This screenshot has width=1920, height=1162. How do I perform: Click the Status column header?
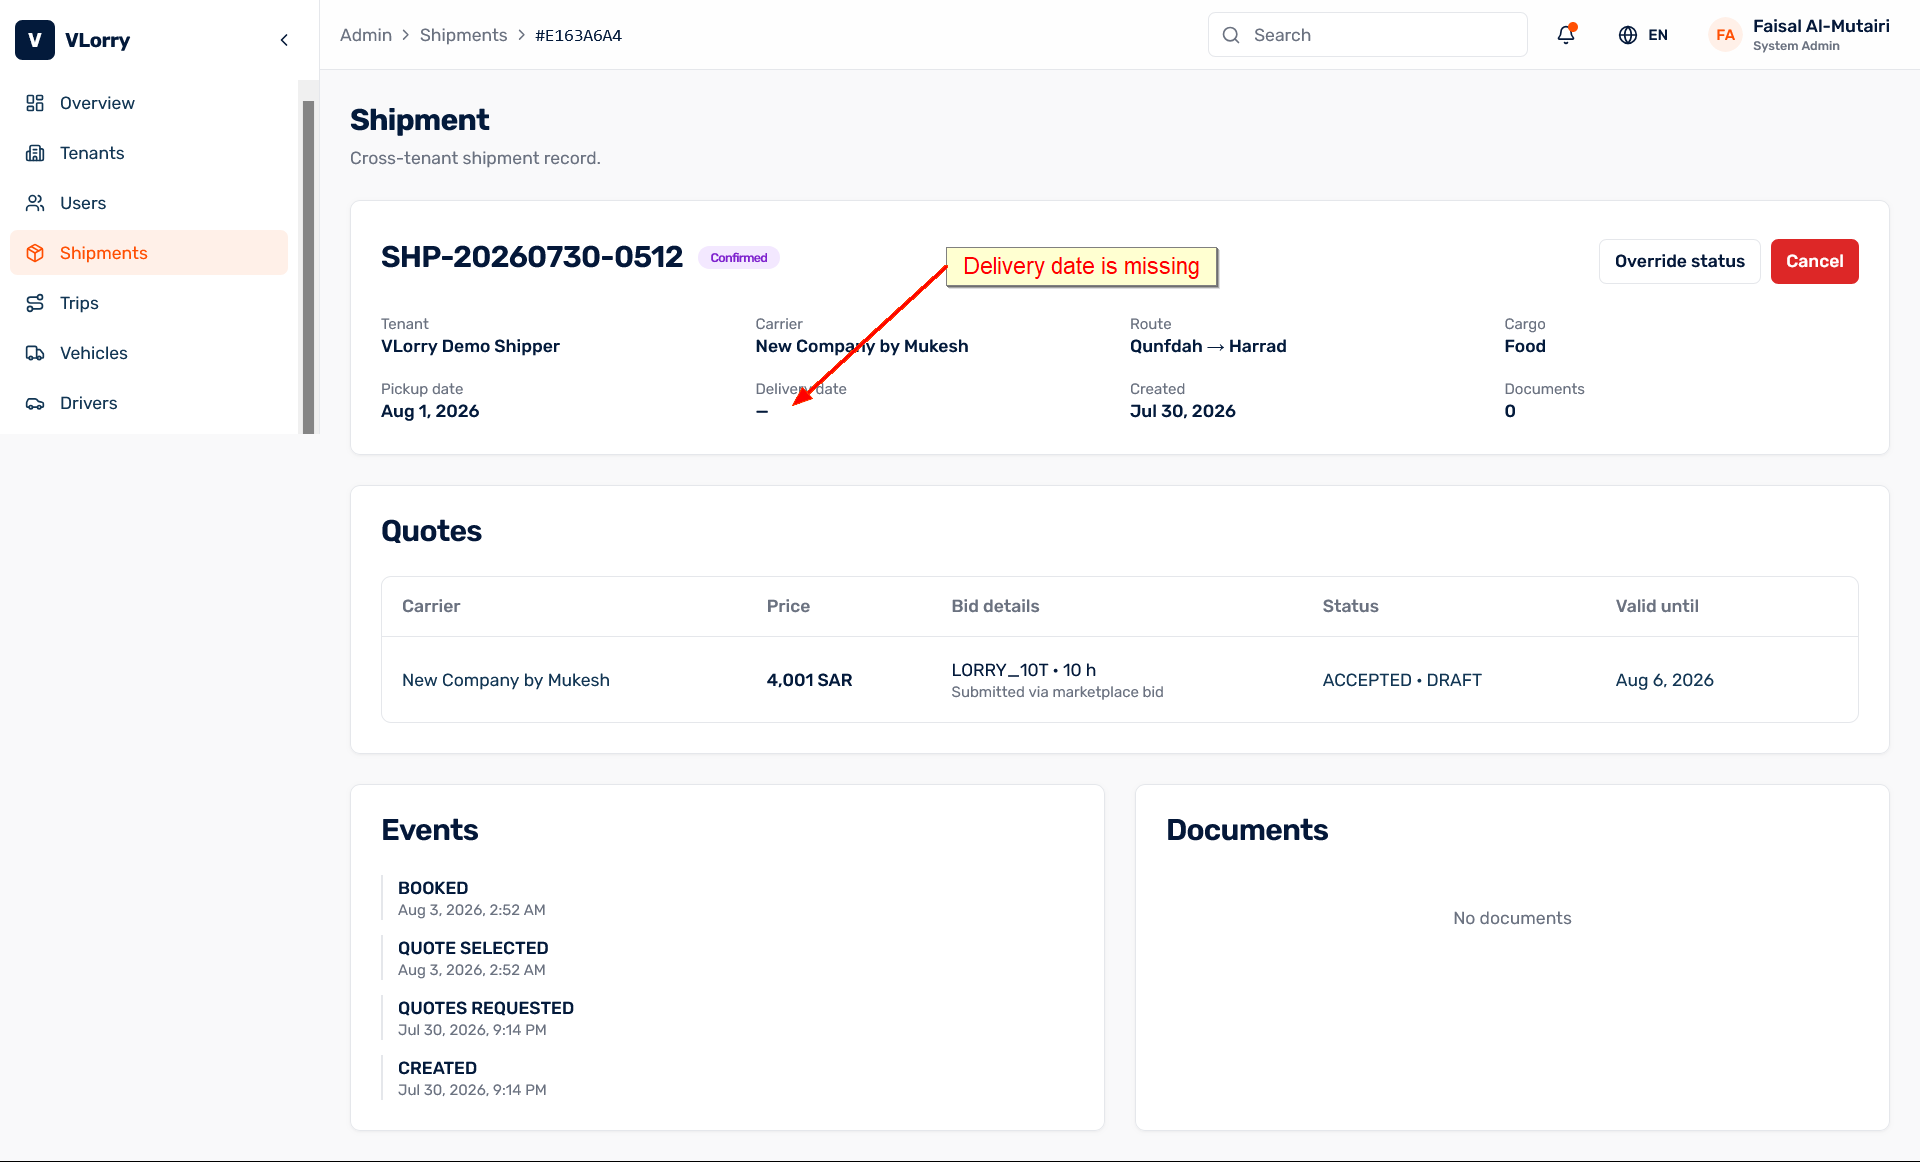tap(1350, 606)
